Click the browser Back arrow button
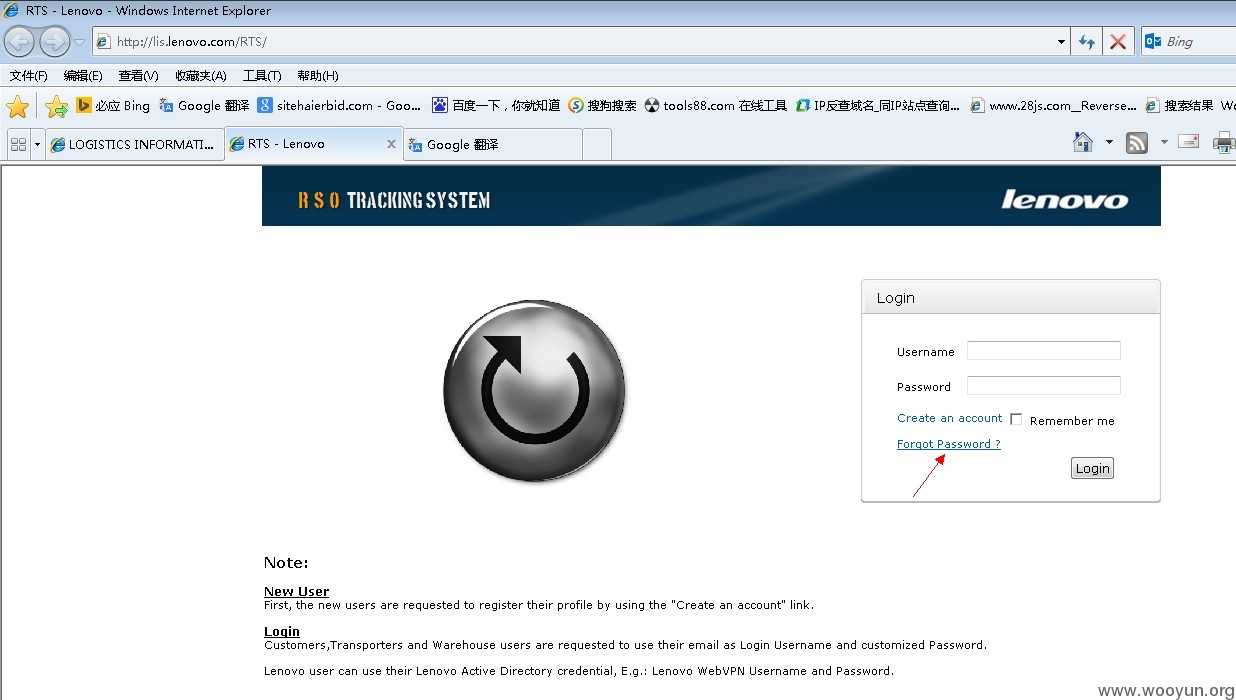 [x=19, y=41]
